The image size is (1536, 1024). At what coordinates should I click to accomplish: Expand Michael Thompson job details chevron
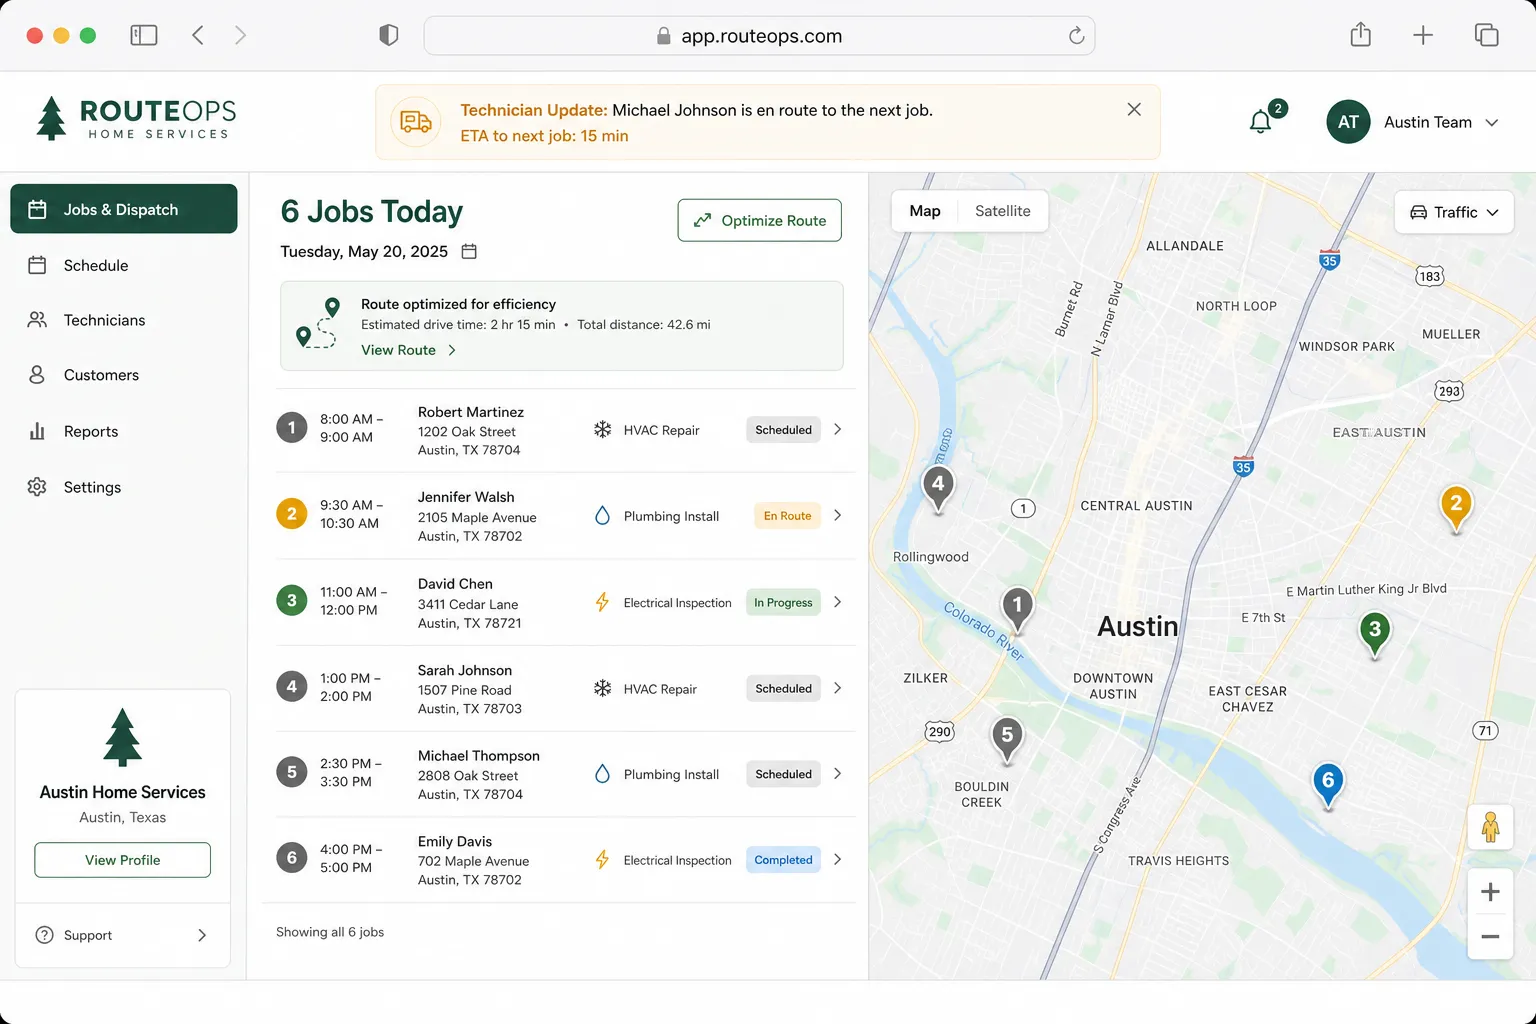pyautogui.click(x=838, y=773)
